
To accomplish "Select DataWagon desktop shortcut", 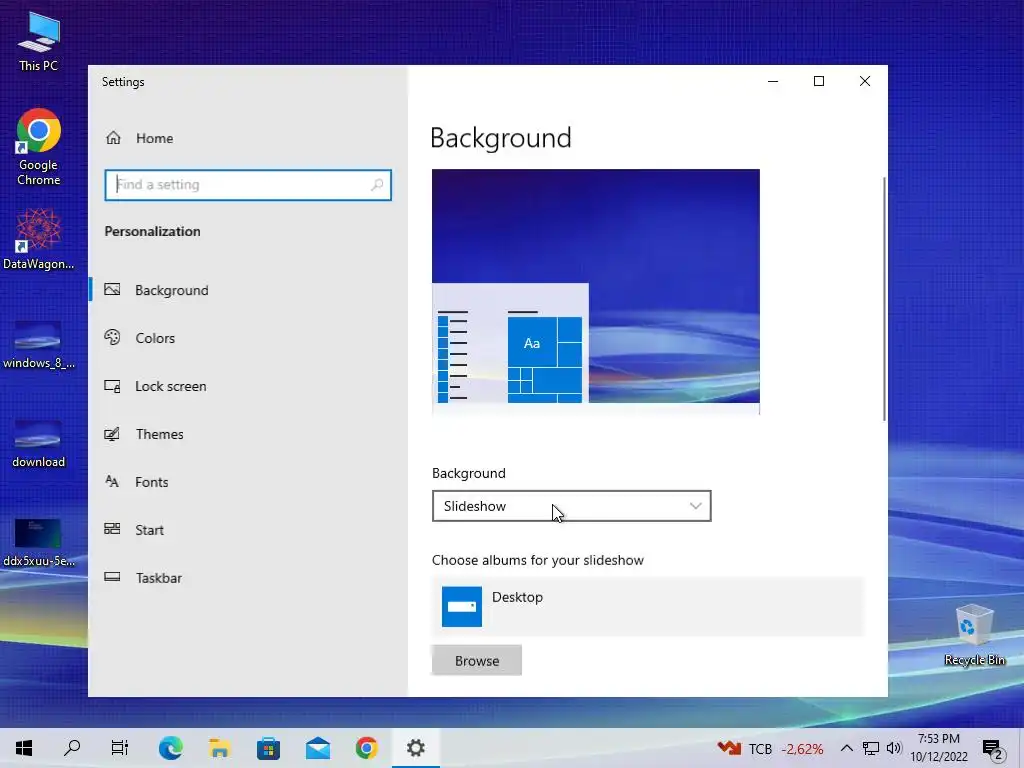I will point(39,239).
